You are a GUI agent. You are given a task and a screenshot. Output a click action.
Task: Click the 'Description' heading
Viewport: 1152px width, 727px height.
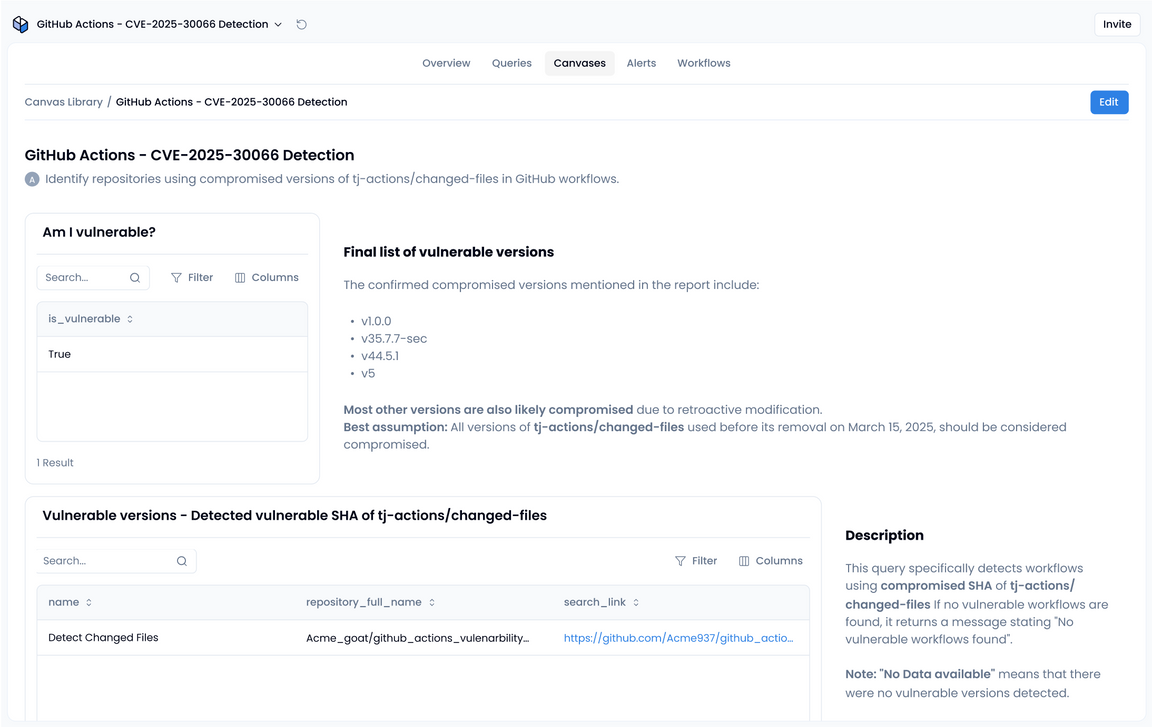[884, 535]
